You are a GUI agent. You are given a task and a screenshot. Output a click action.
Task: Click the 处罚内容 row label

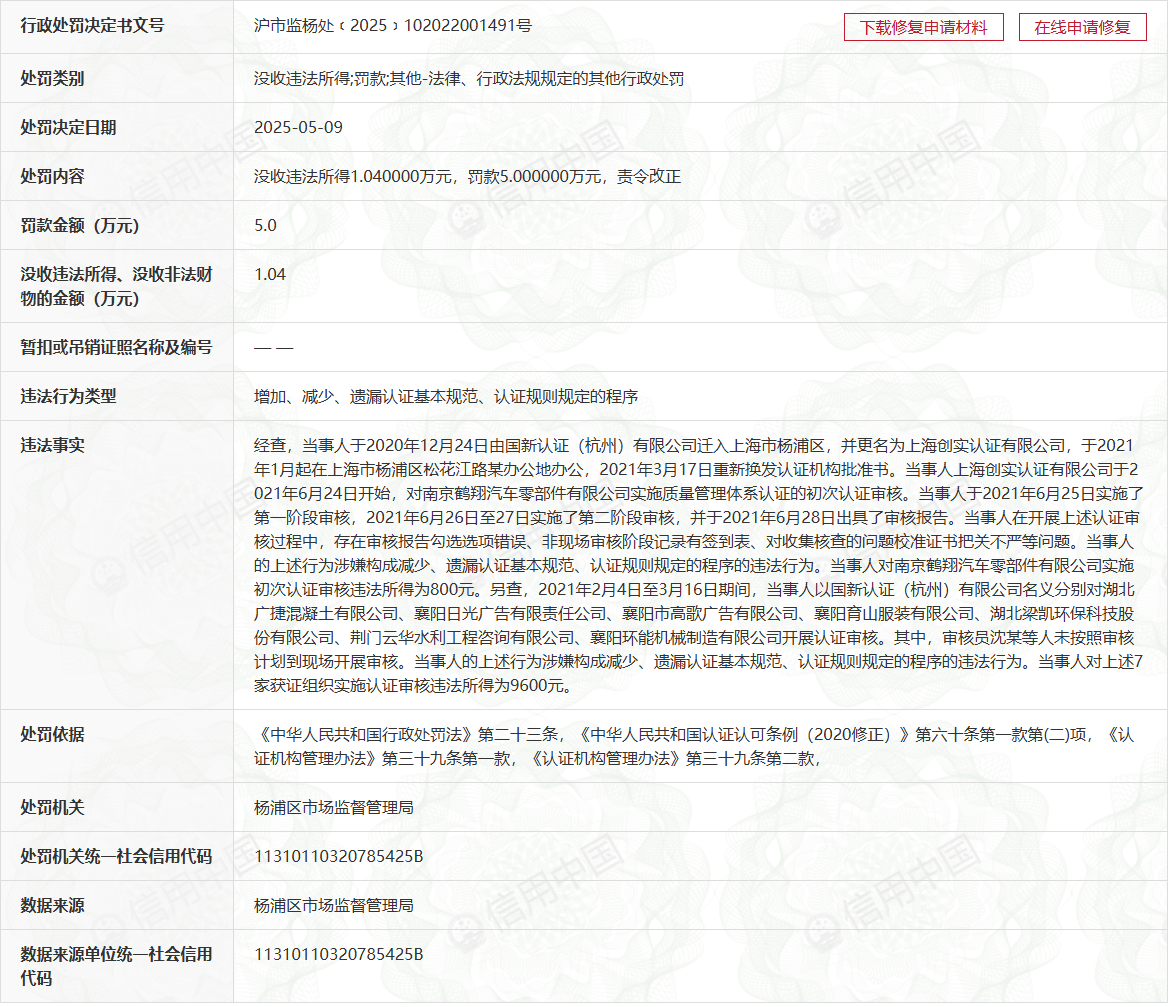click(52, 176)
